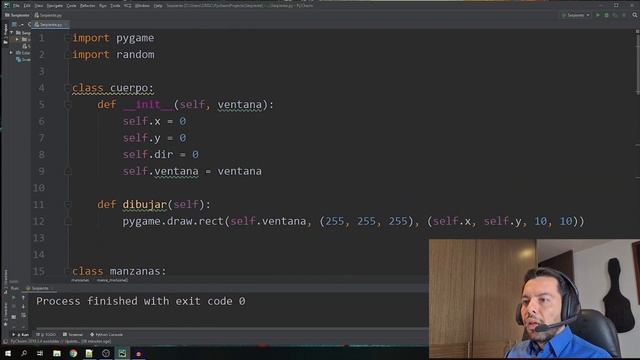Open the Tools menu
The height and width of the screenshot is (360, 640).
click(116, 6)
